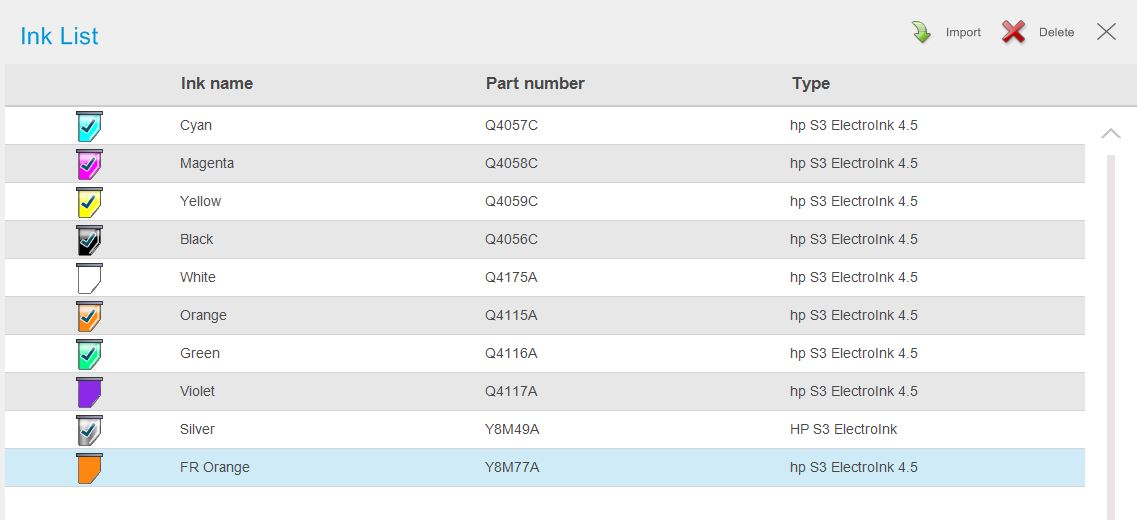Viewport: 1137px width, 520px height.
Task: Click part number Q4057C
Action: (x=512, y=125)
